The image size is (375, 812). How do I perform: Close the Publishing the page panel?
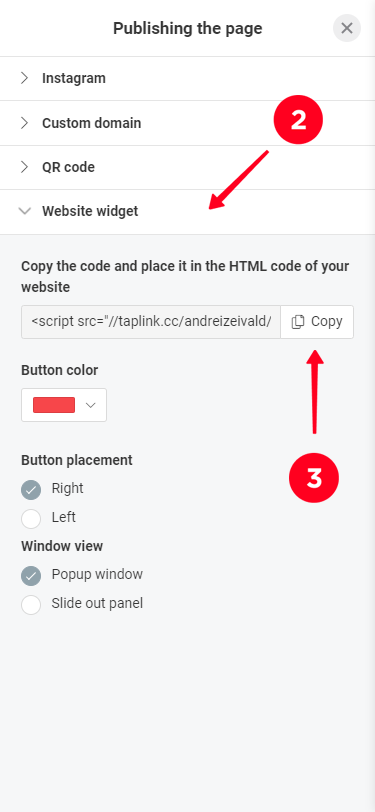point(347,28)
